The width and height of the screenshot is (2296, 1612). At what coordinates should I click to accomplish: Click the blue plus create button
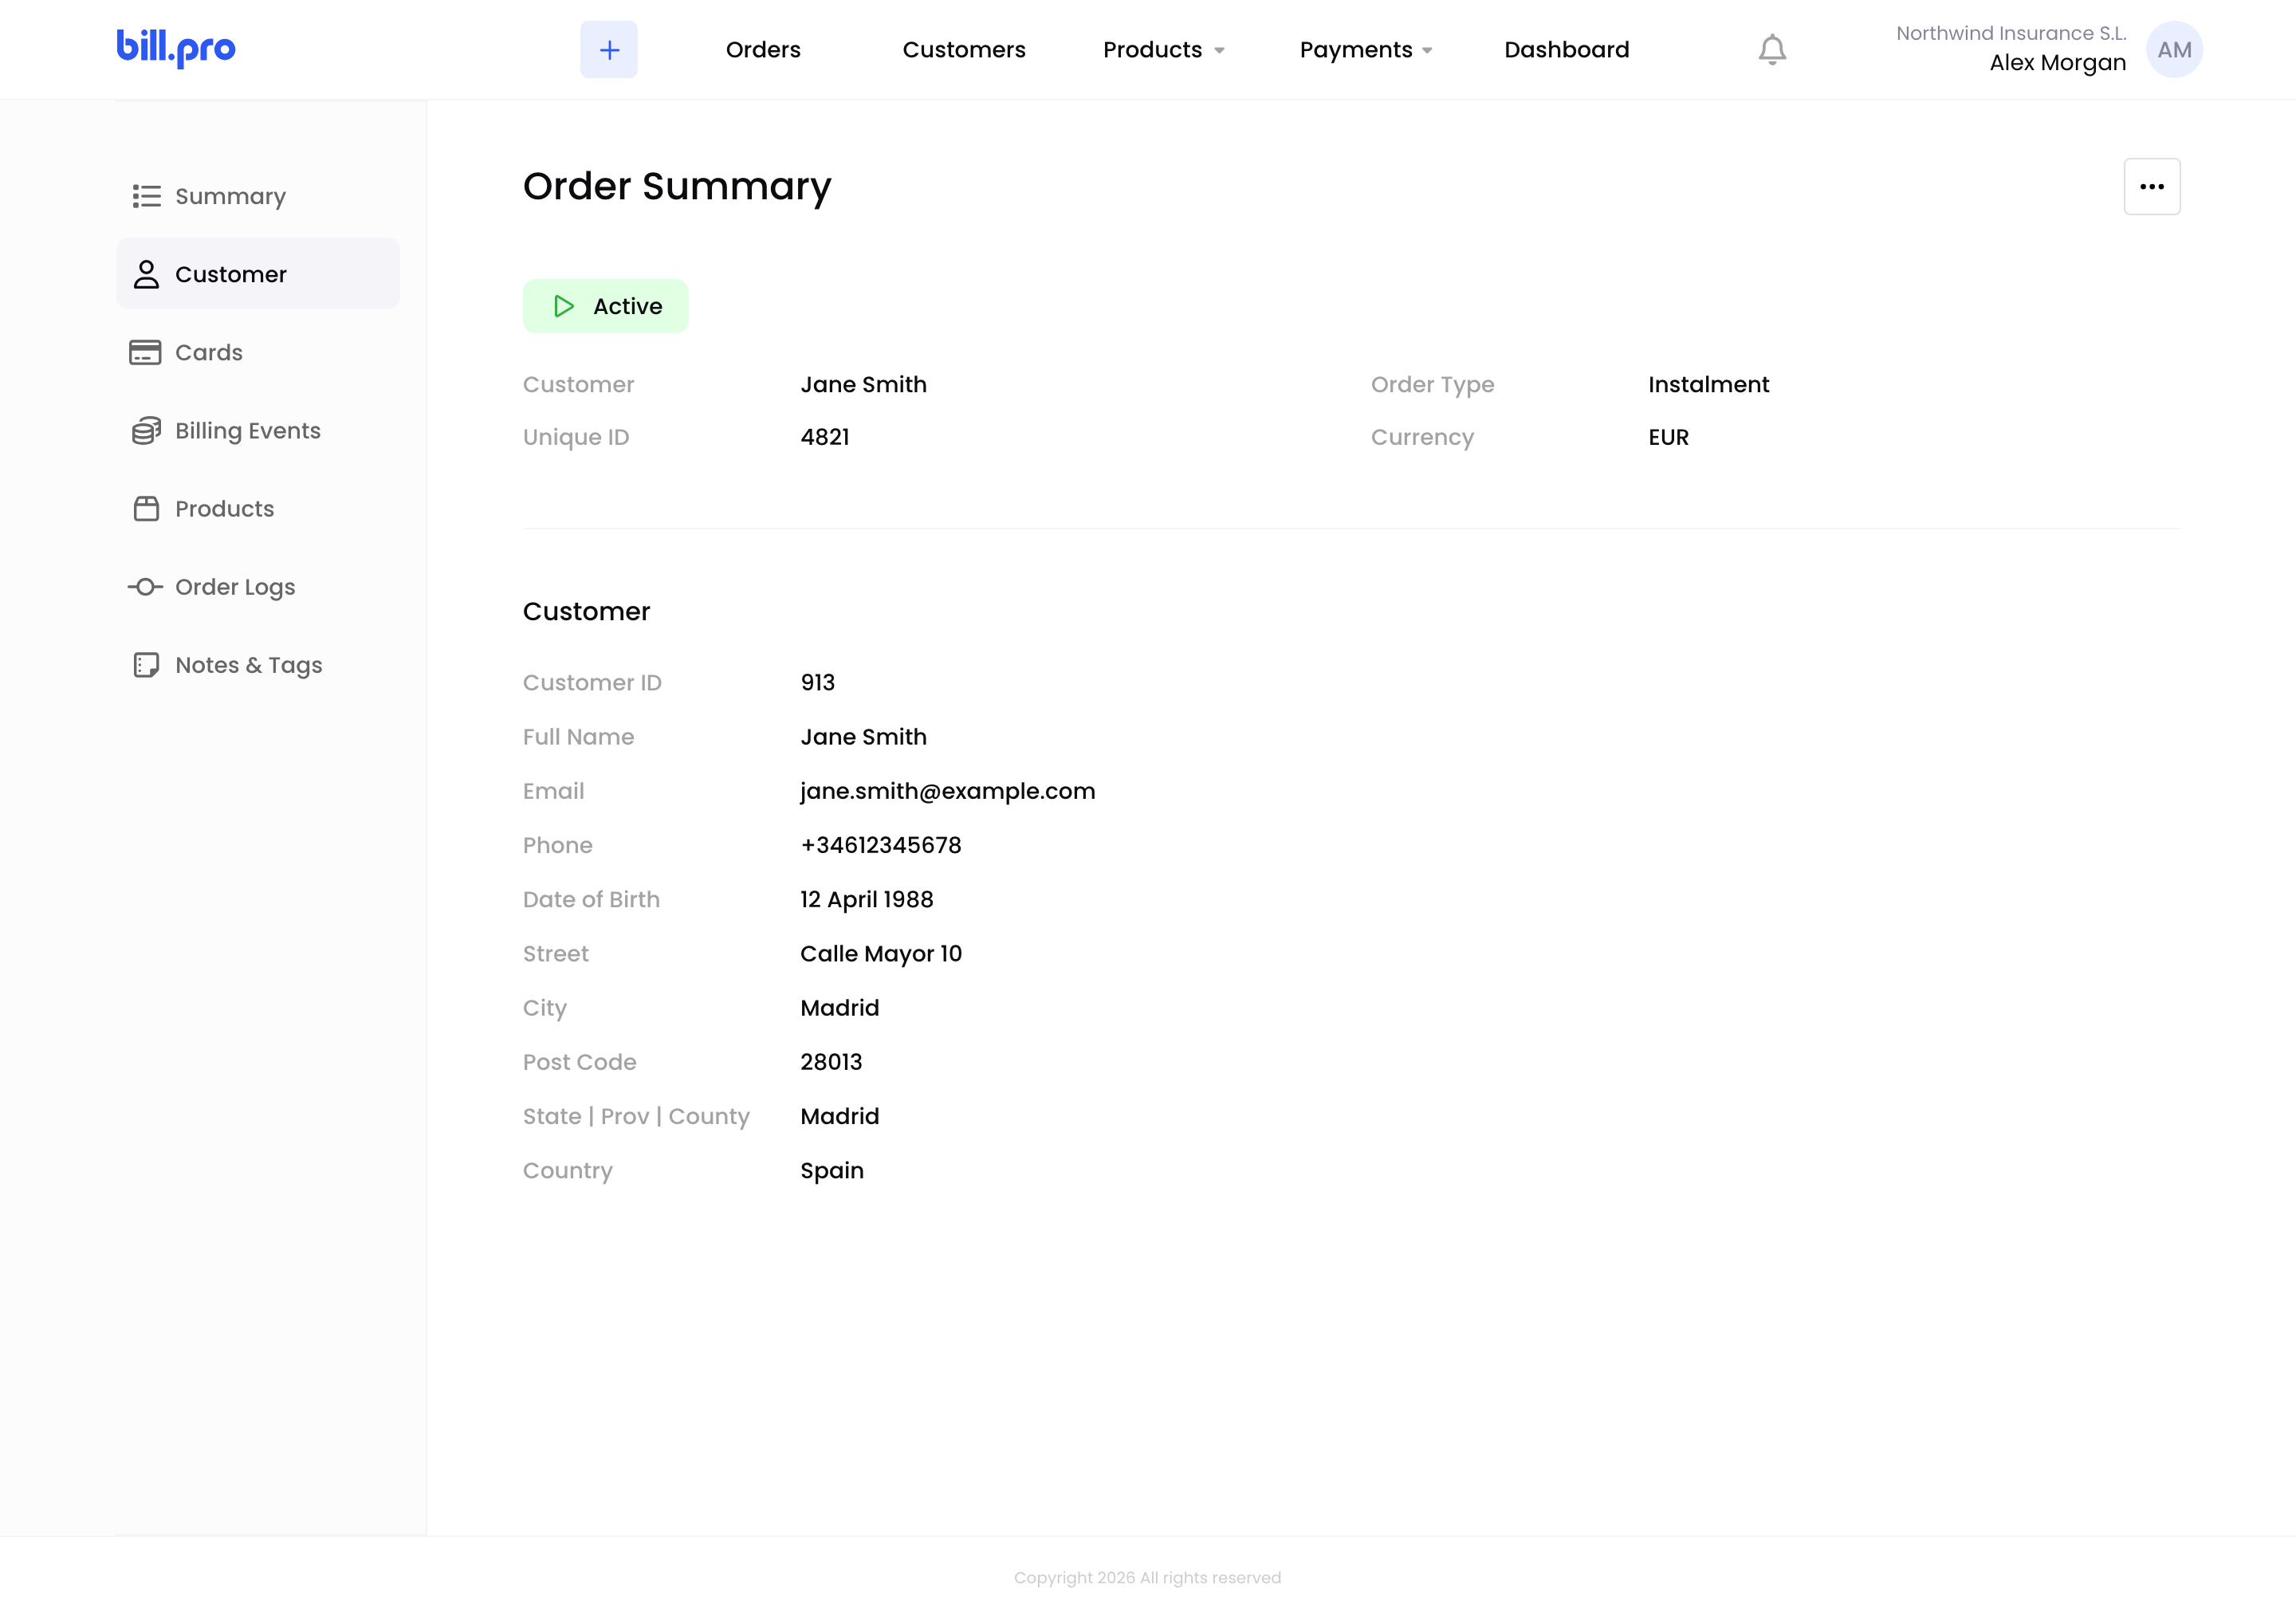609,49
